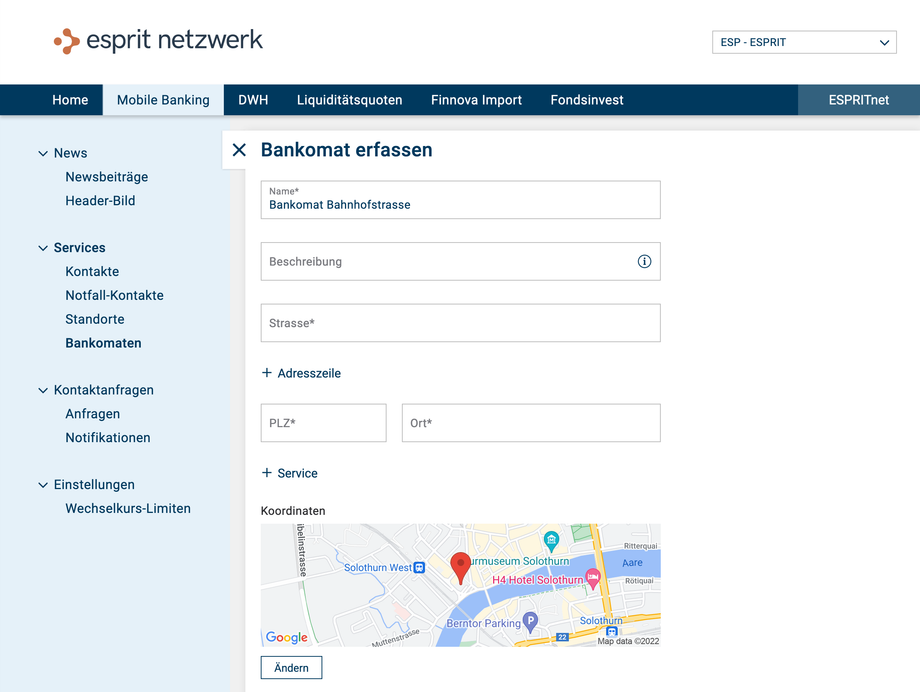
Task: Click the Solothurn West station icon
Action: tap(419, 568)
